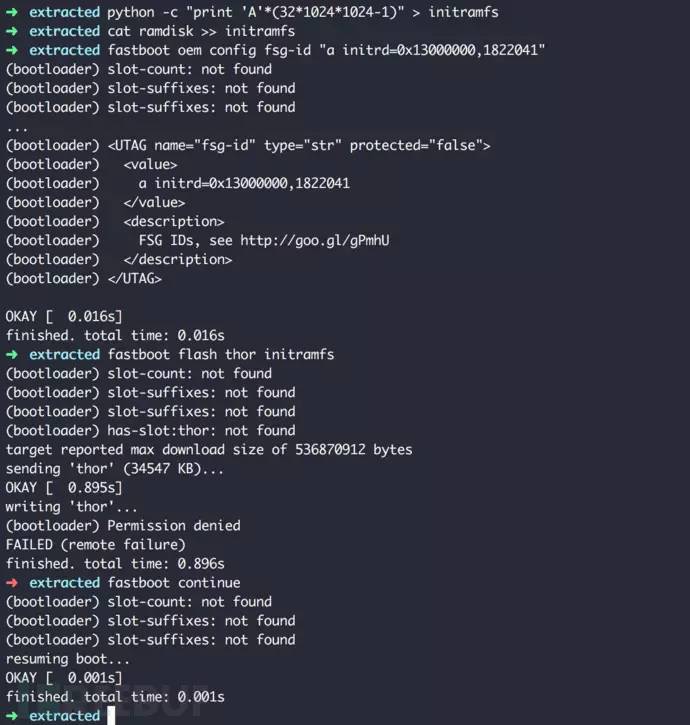The image size is (690, 725).
Task: Click the FAILED (remote failure) message
Action: coord(95,544)
